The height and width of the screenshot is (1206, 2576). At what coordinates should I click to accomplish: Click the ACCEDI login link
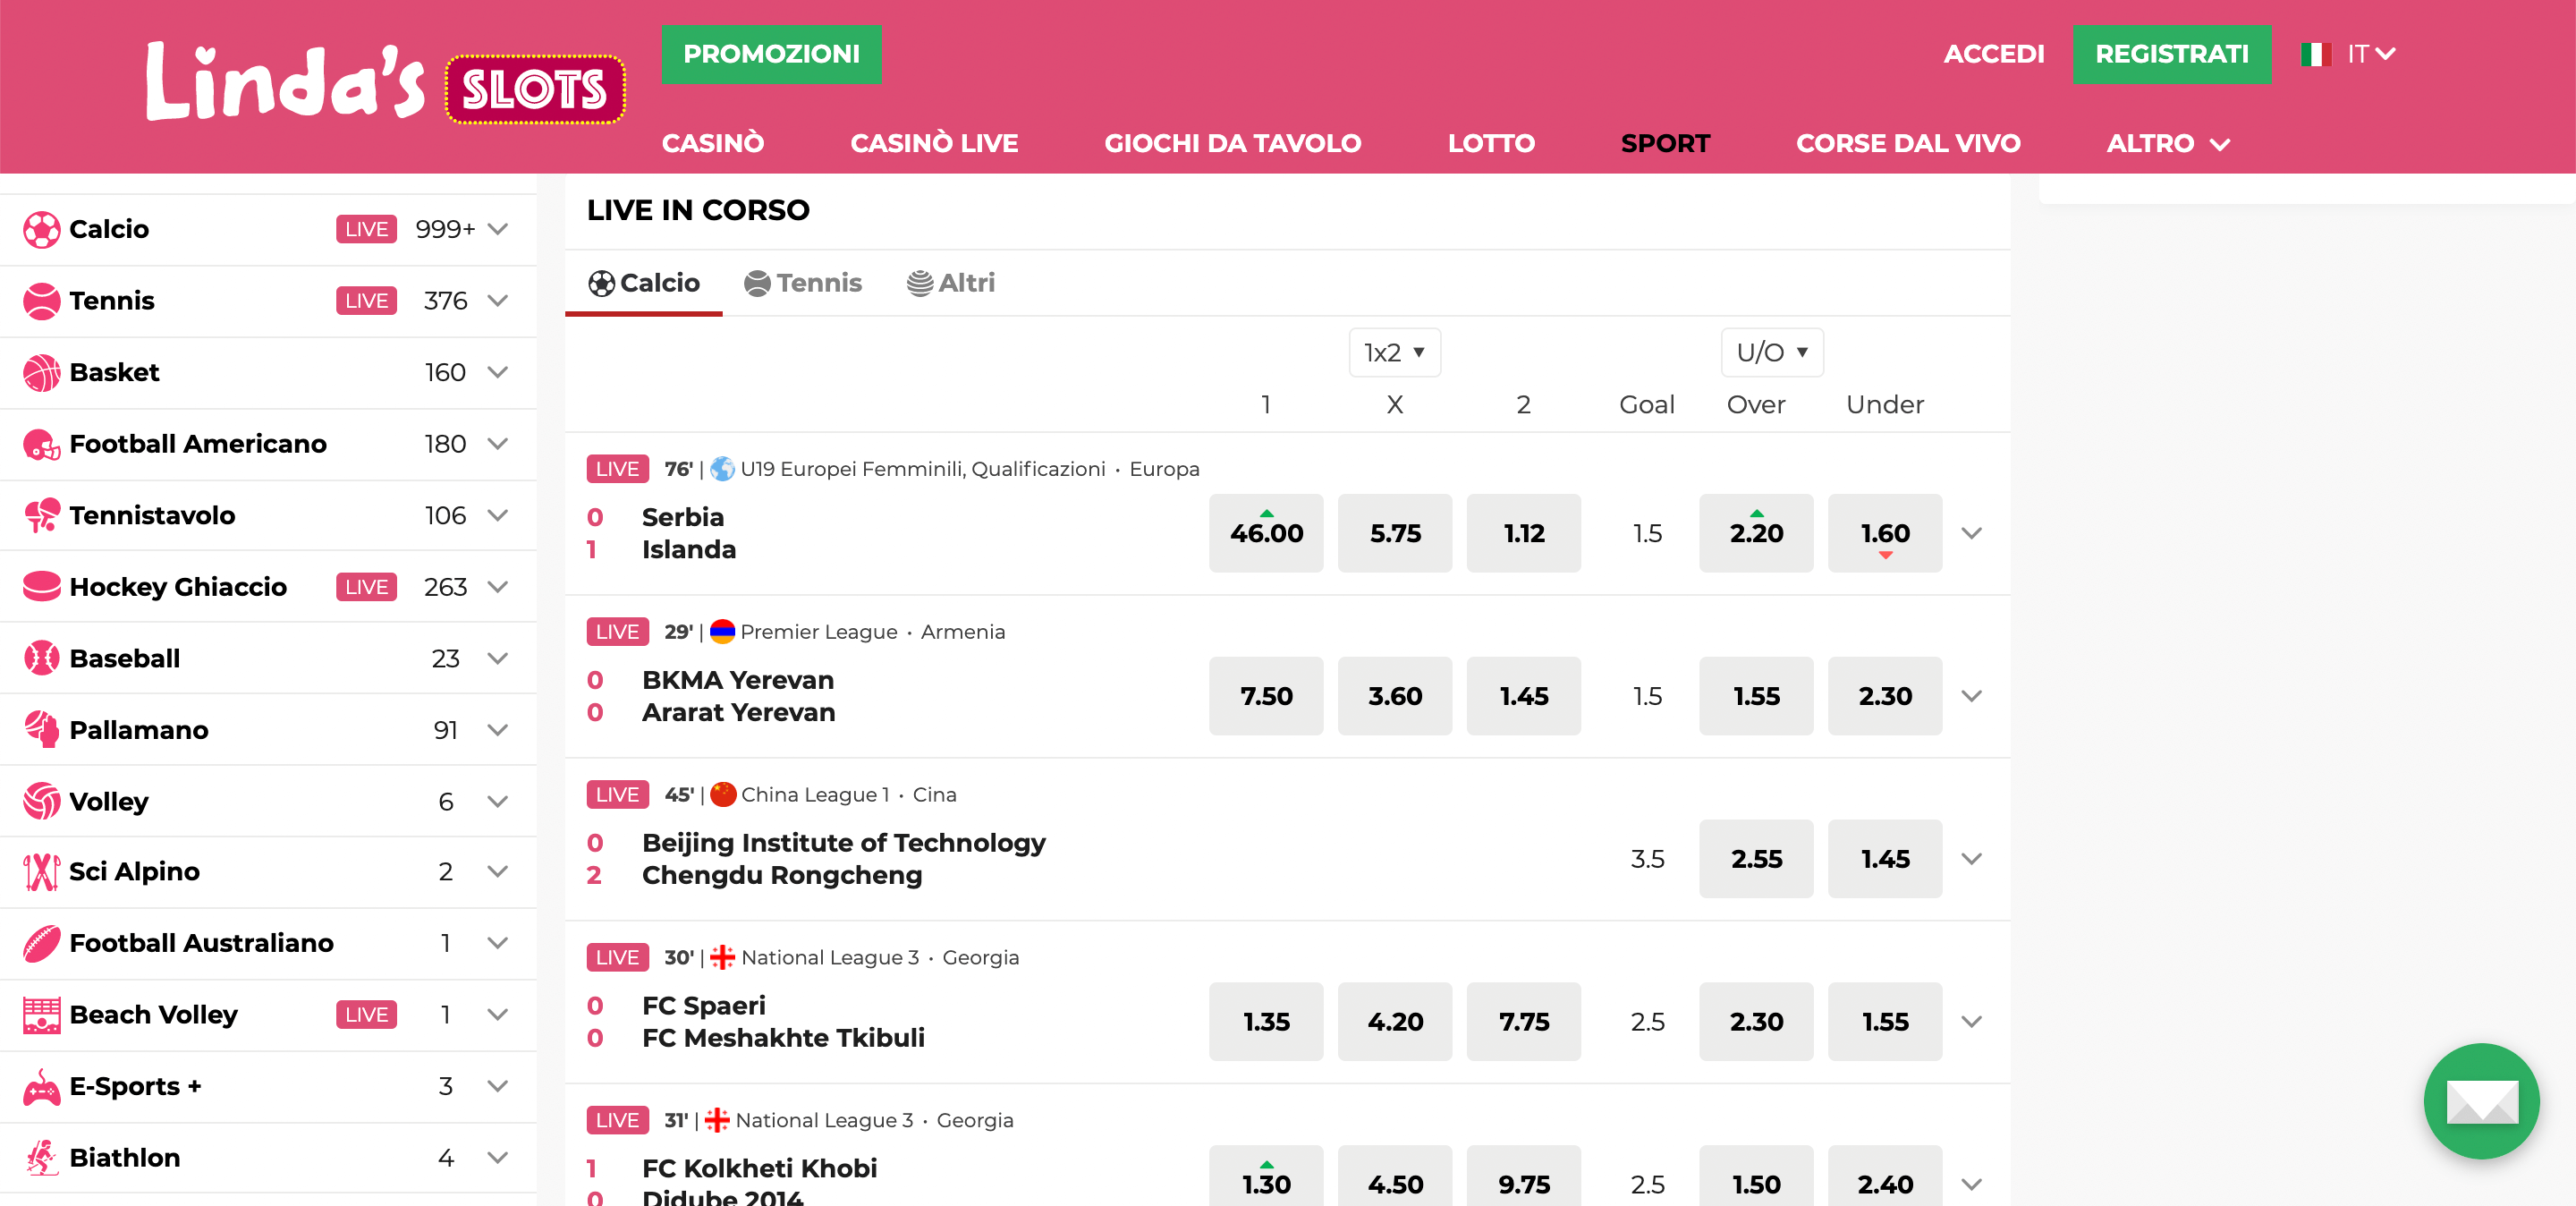(x=1994, y=54)
